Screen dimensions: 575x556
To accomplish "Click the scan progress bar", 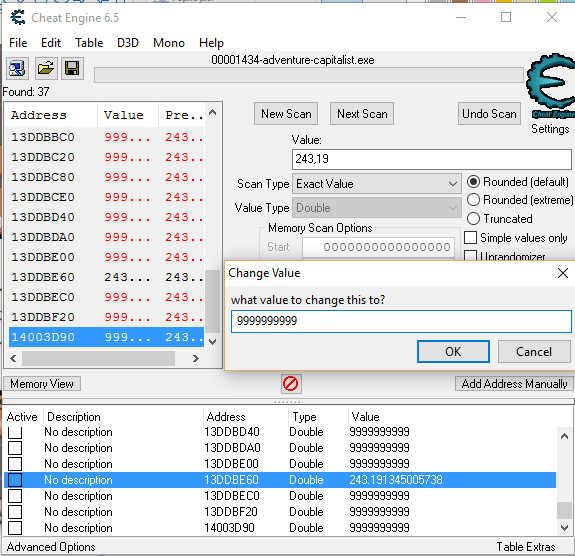I will click(308, 75).
